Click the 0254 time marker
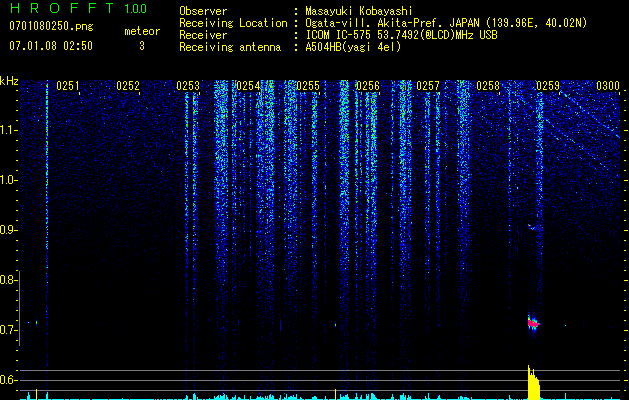629x400 pixels. pyautogui.click(x=248, y=86)
